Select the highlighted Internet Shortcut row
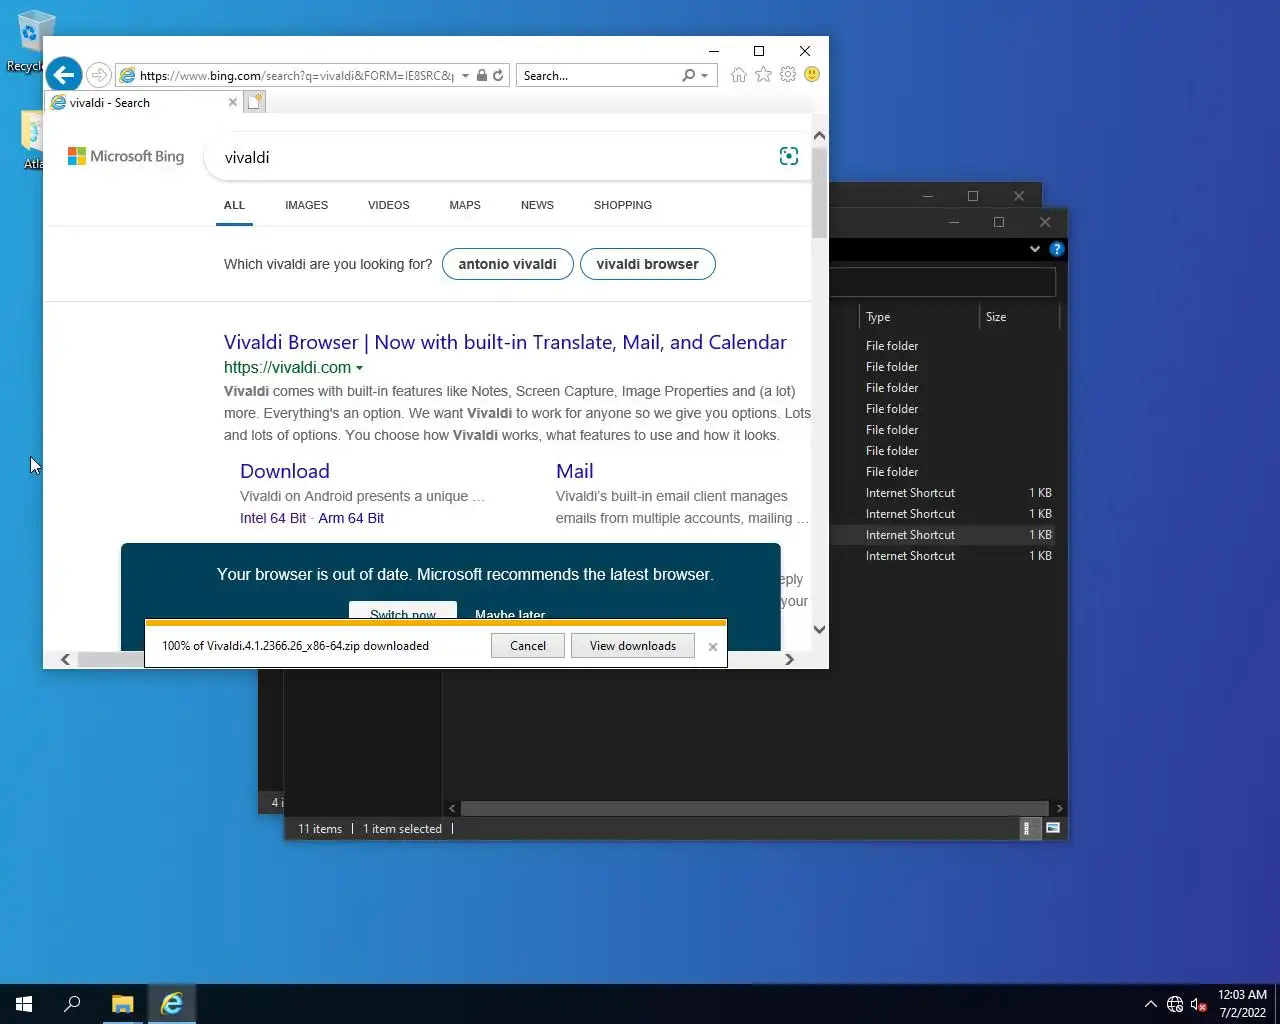1280x1024 pixels. (942, 535)
